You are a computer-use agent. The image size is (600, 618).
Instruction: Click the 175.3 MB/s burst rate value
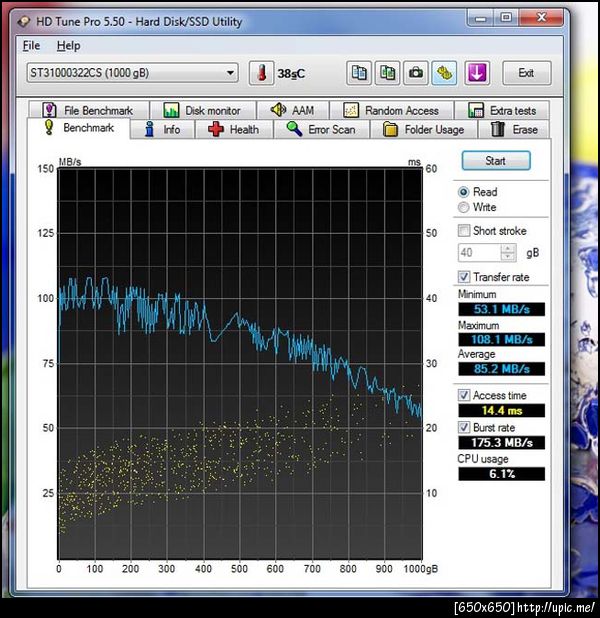click(x=501, y=442)
